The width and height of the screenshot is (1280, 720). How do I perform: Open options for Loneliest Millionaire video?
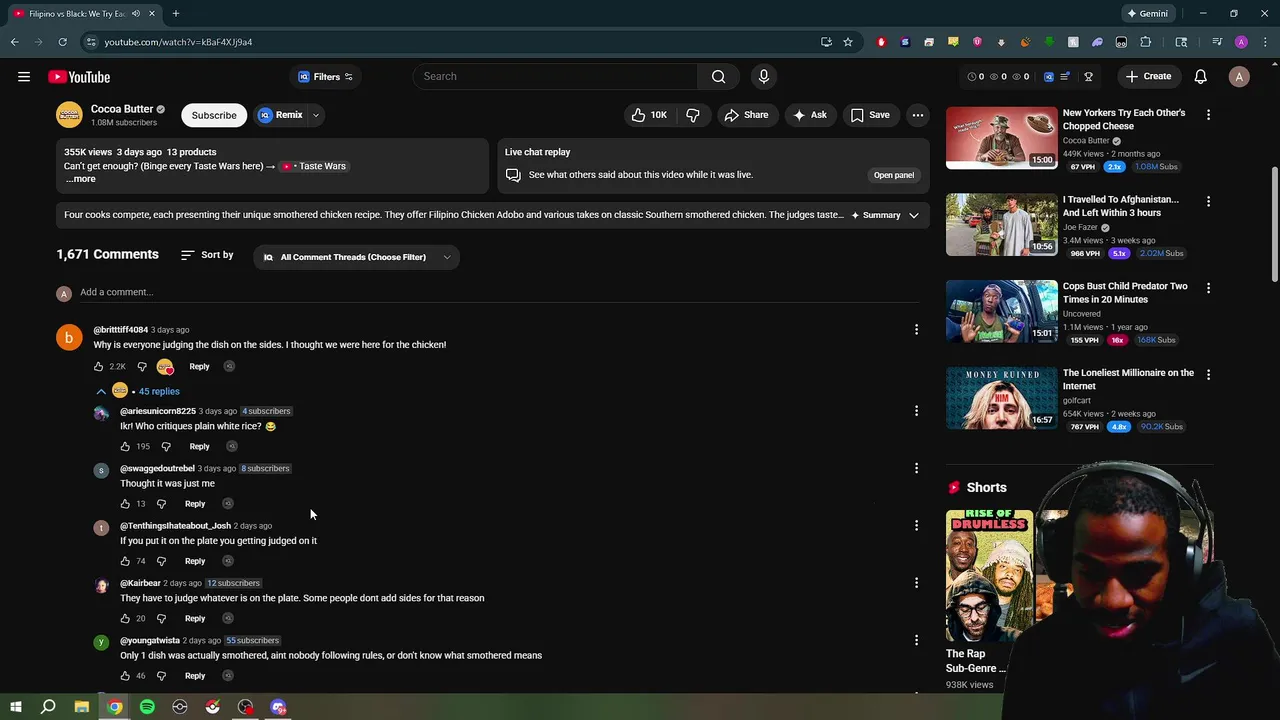[1208, 374]
